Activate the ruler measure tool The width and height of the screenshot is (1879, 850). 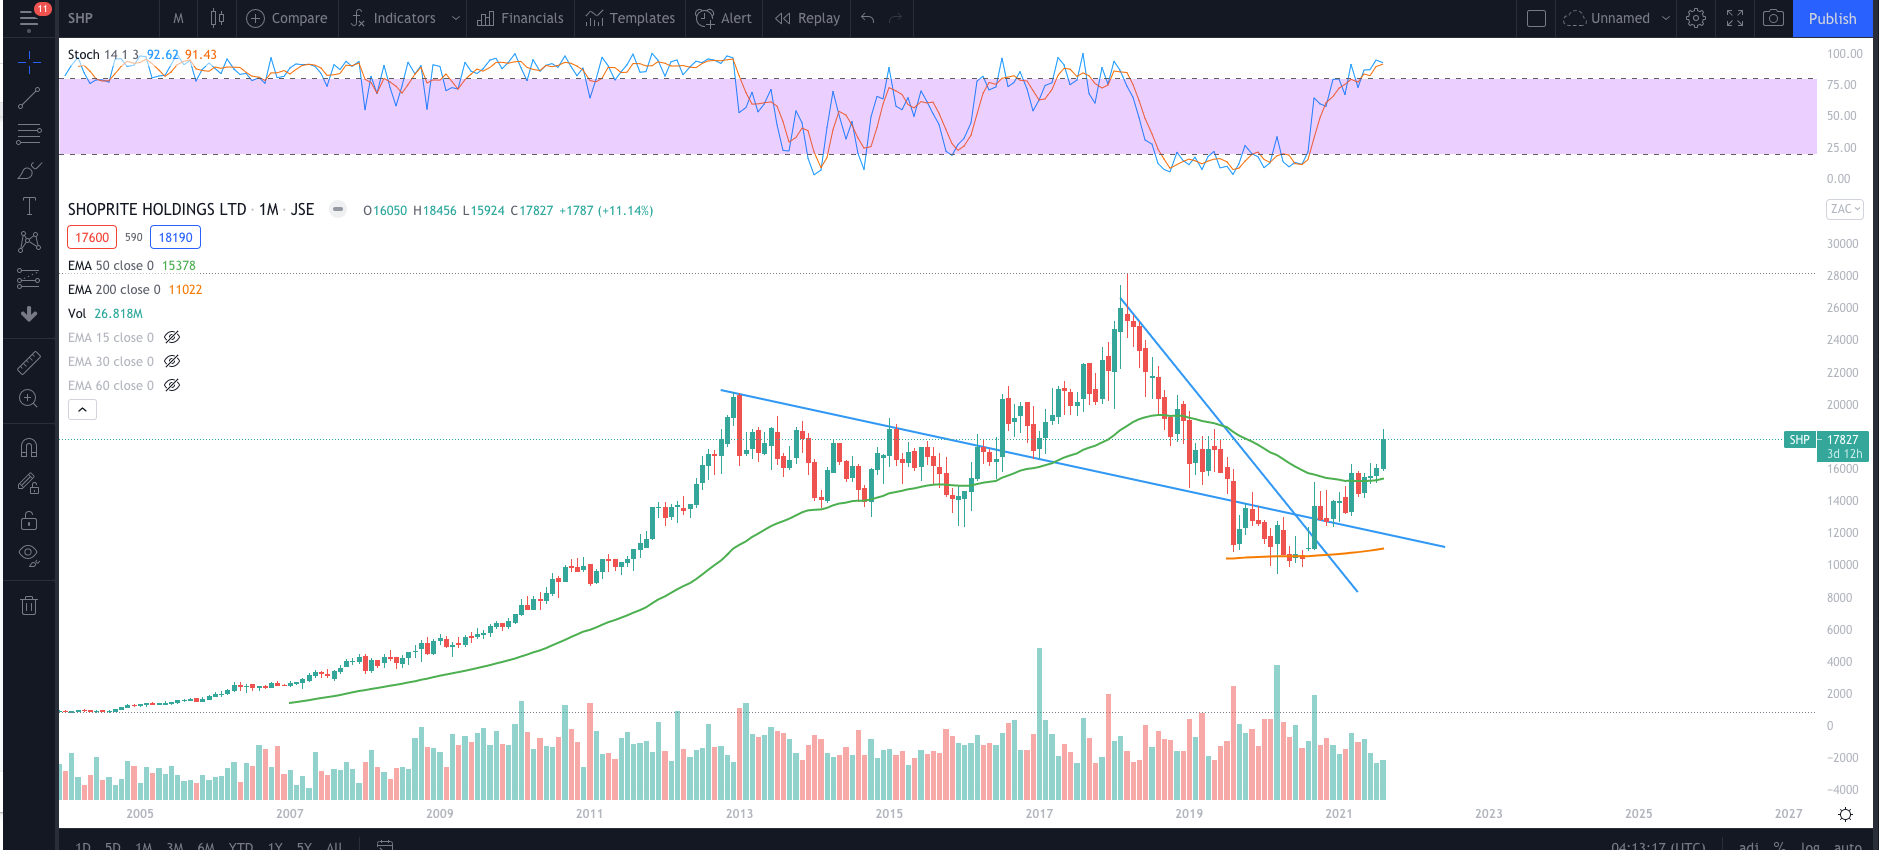[29, 363]
